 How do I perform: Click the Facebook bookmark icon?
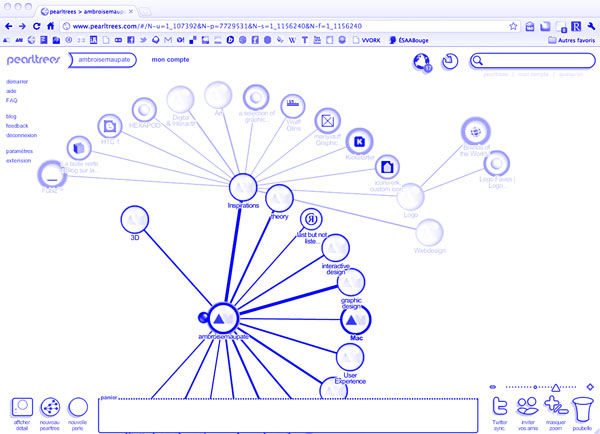coord(130,40)
